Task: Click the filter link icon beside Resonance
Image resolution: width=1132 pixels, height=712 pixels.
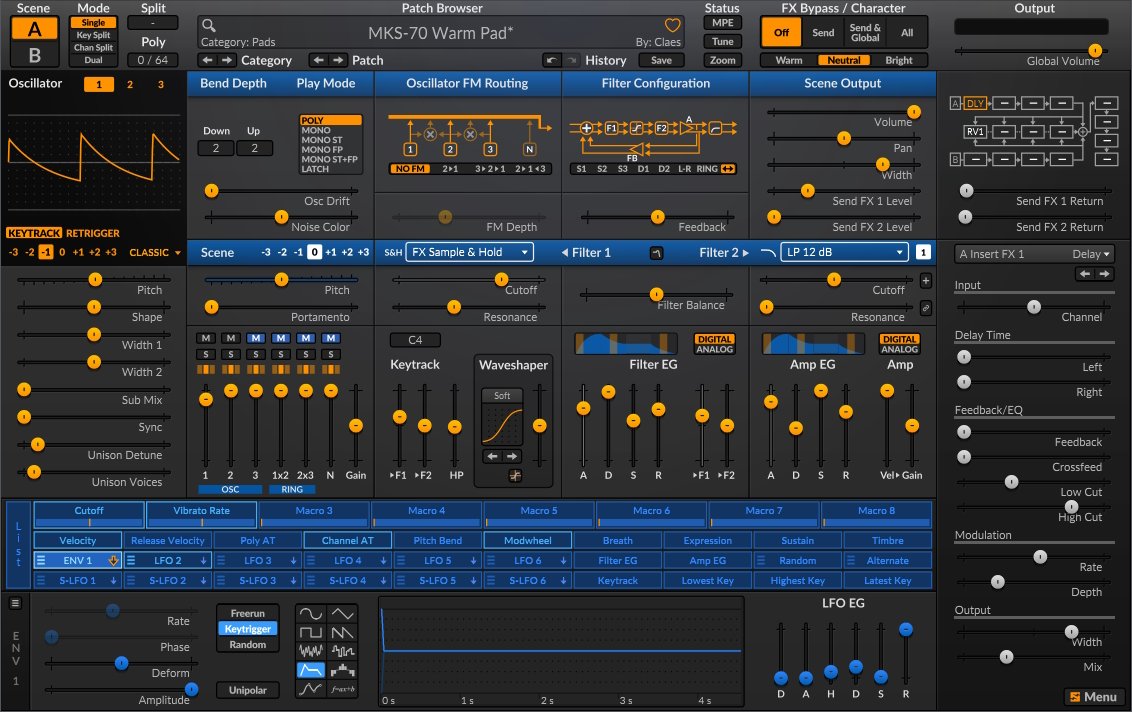Action: coord(925,309)
